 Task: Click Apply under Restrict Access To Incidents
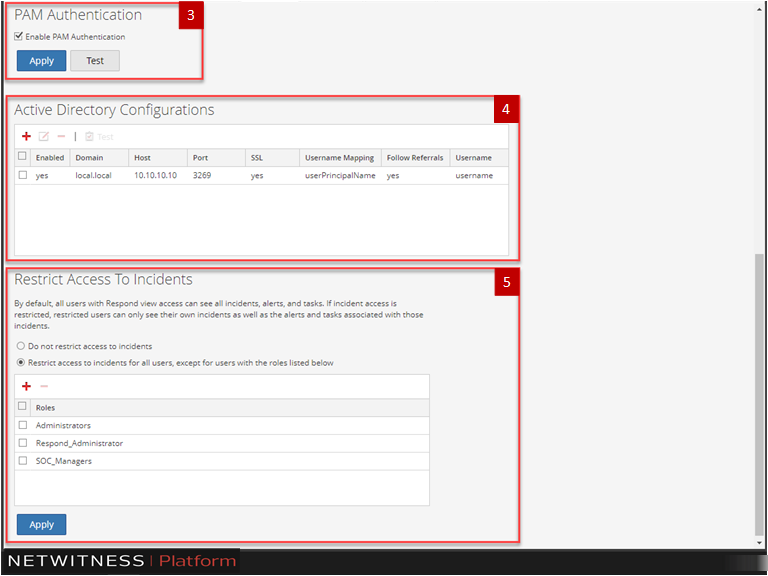(41, 524)
